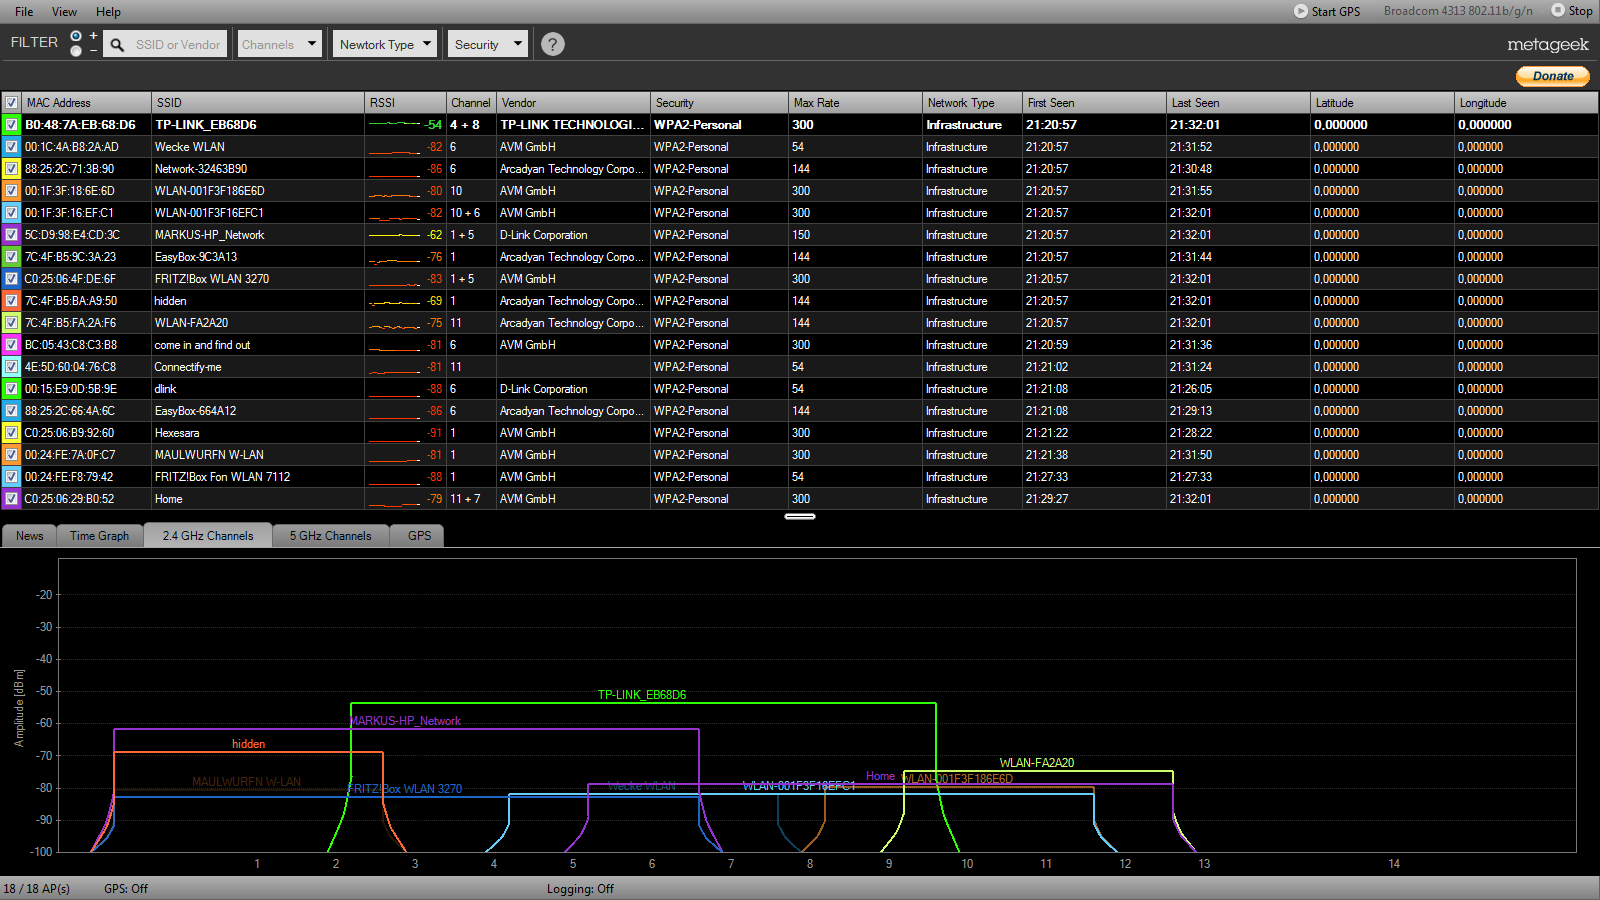Toggle the MARKUS-HP_Network row checkbox
The width and height of the screenshot is (1600, 900).
pyautogui.click(x=11, y=235)
